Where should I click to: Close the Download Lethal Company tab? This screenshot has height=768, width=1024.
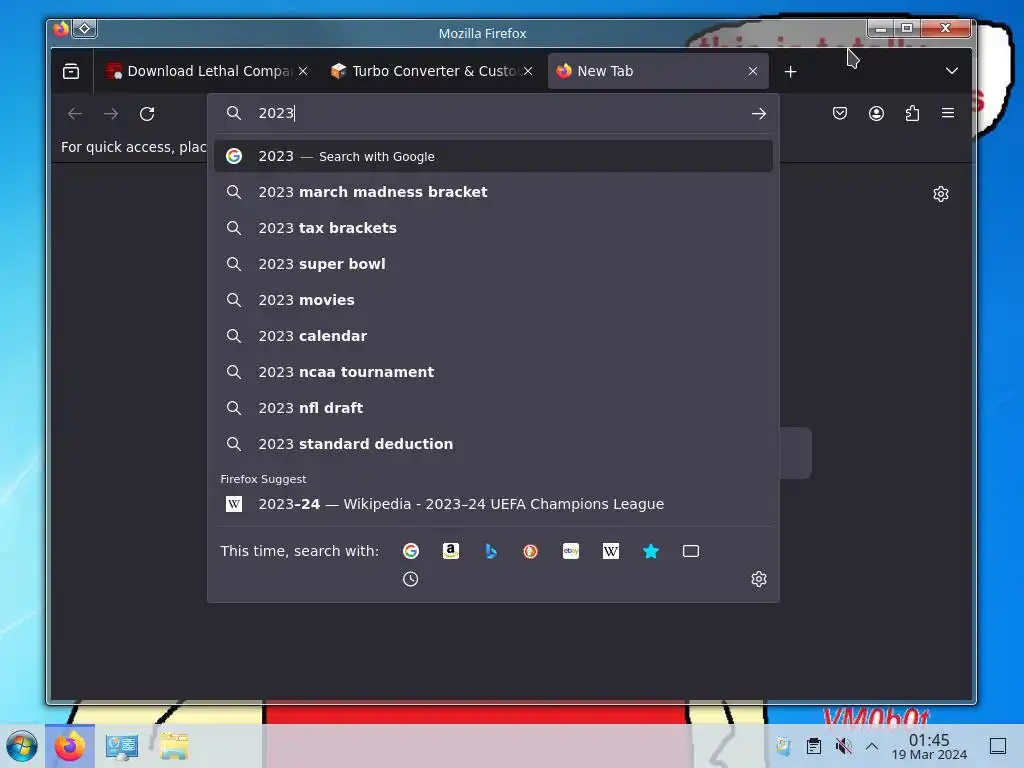[303, 71]
